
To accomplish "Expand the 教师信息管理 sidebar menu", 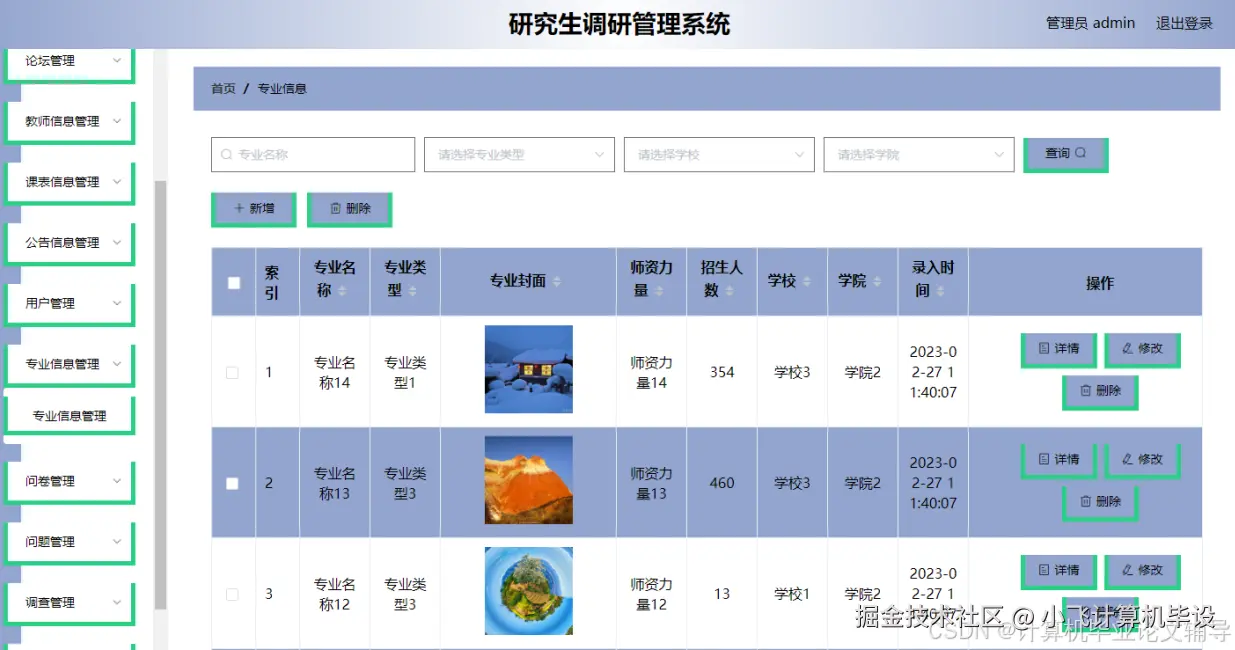I will click(69, 122).
